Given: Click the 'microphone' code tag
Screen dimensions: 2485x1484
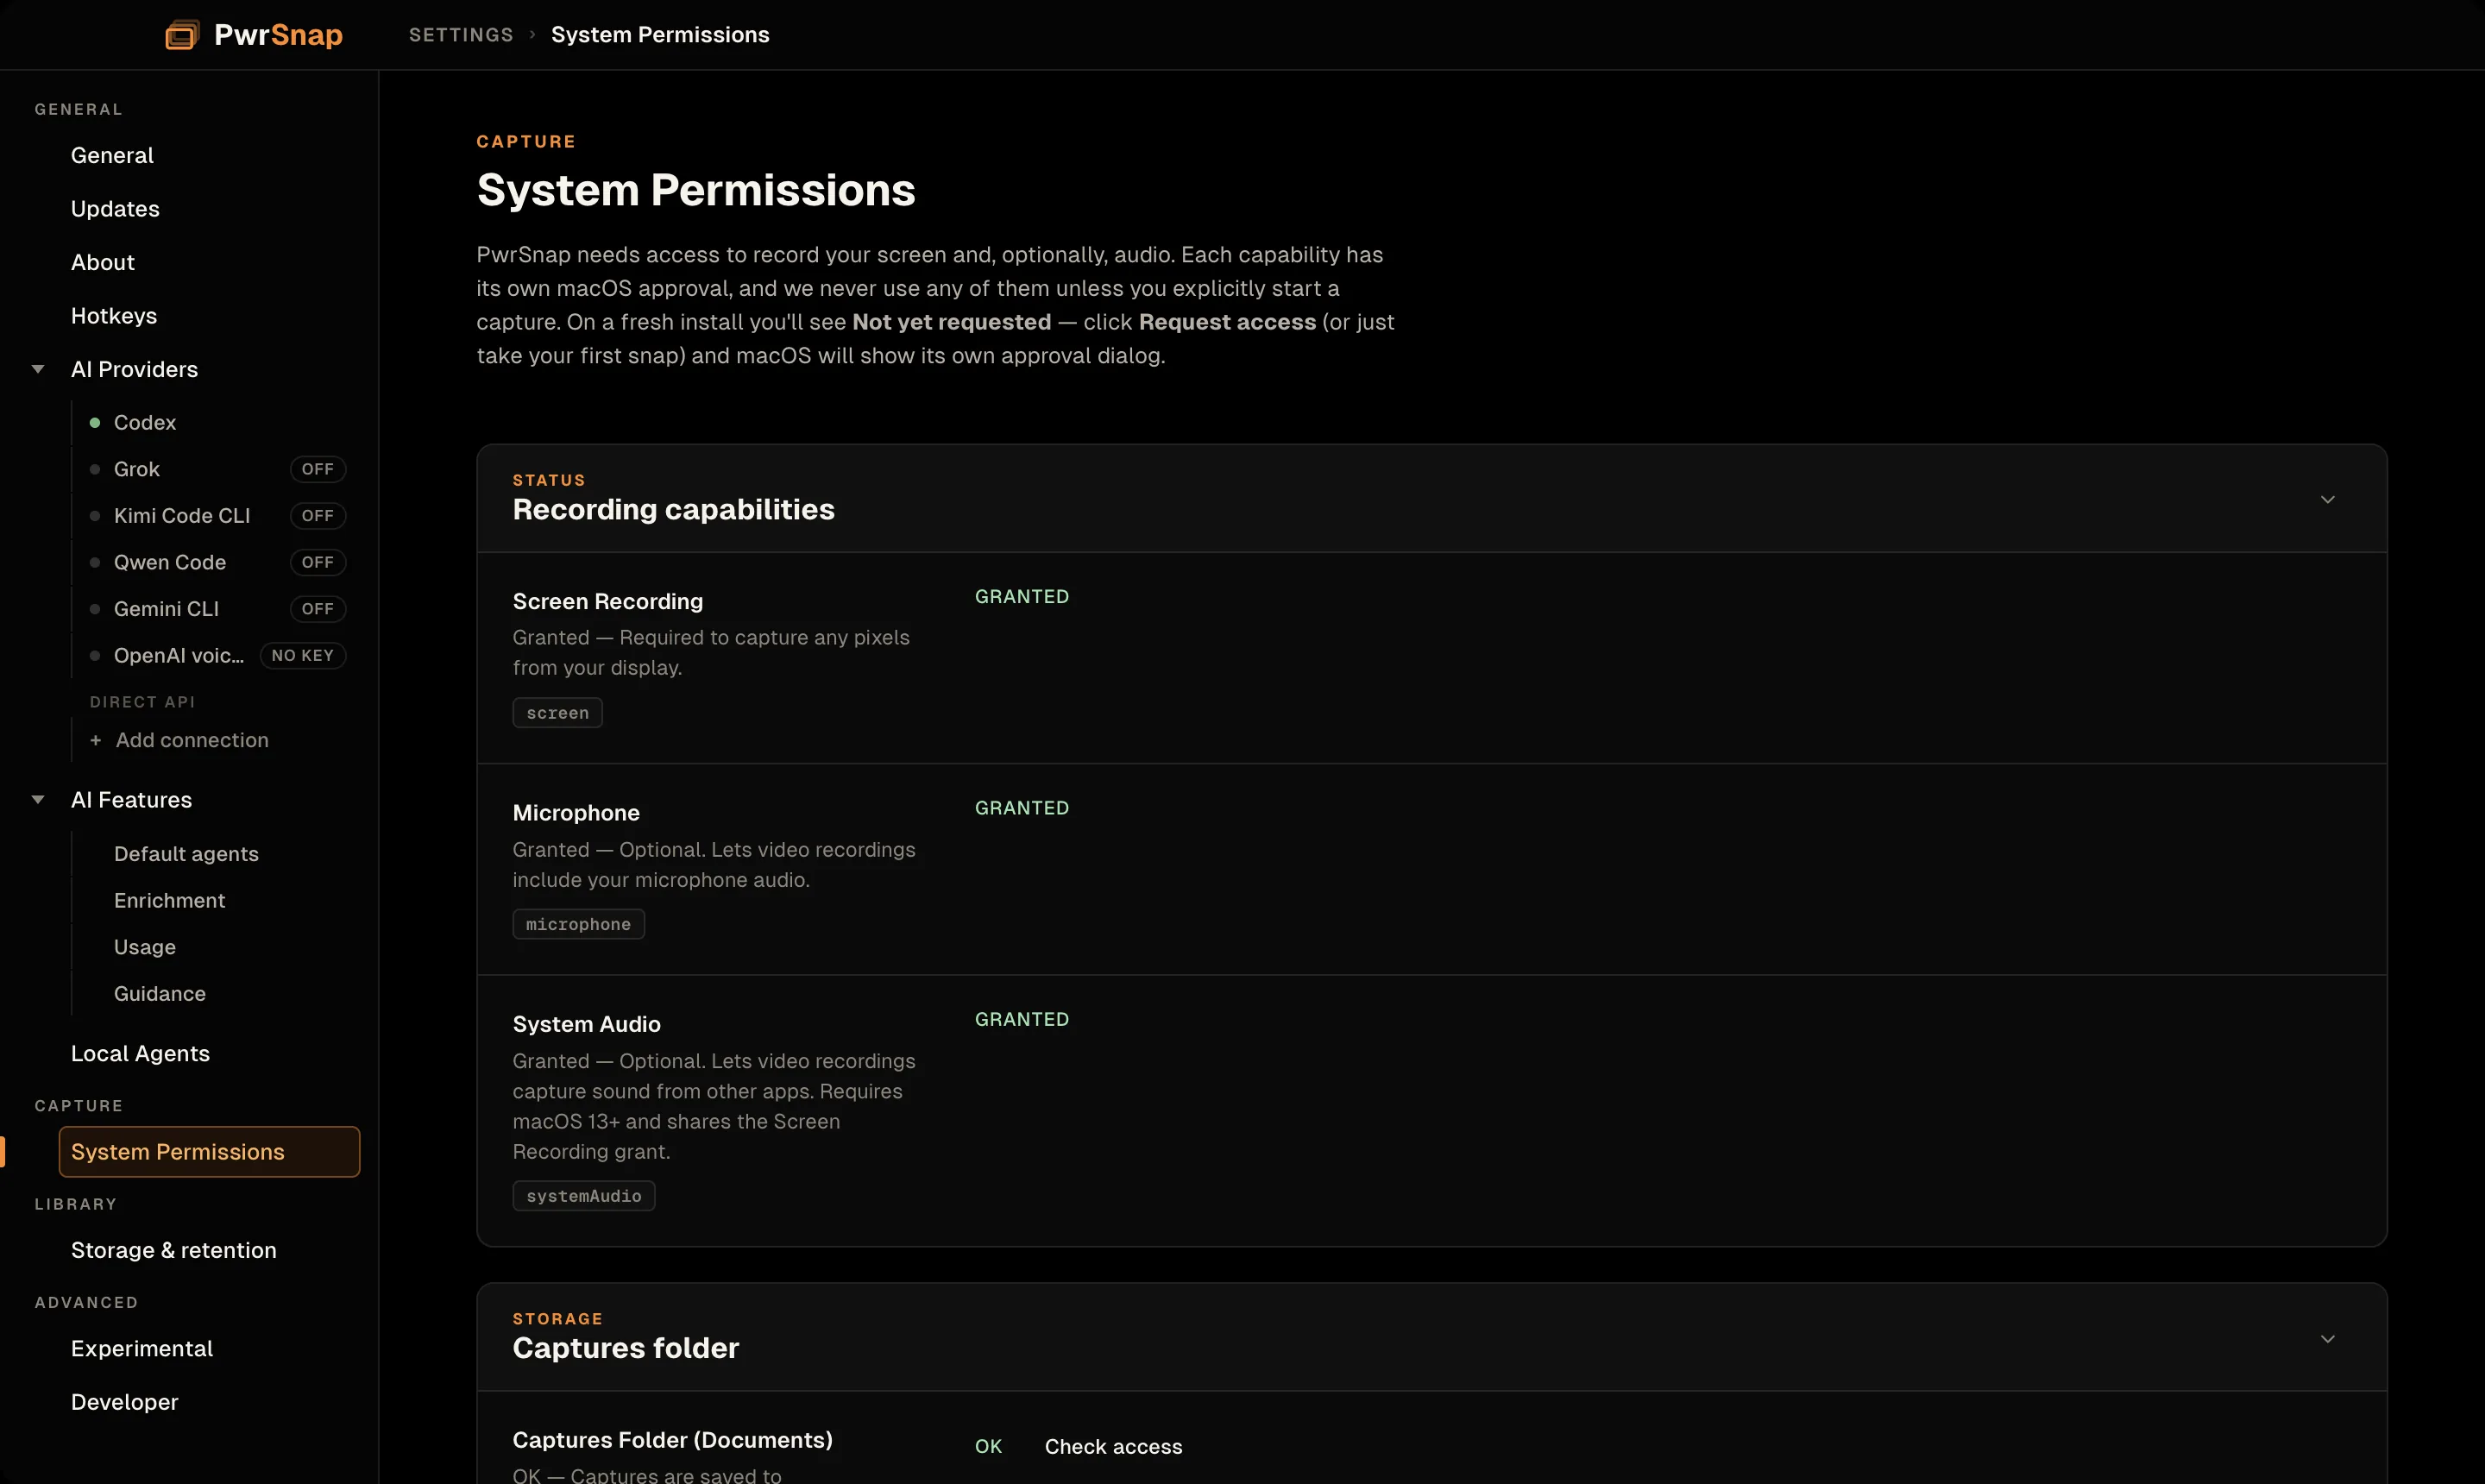Looking at the screenshot, I should tap(579, 924).
